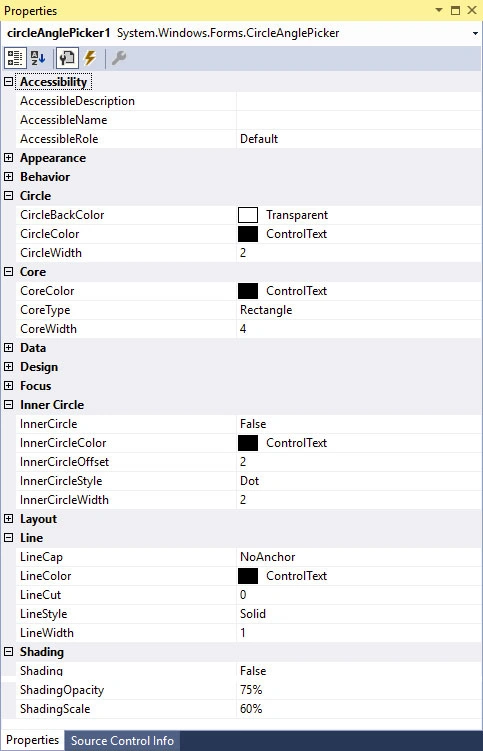Click the CircleBackColor Transparent swatch
483x751 pixels.
pos(248,215)
